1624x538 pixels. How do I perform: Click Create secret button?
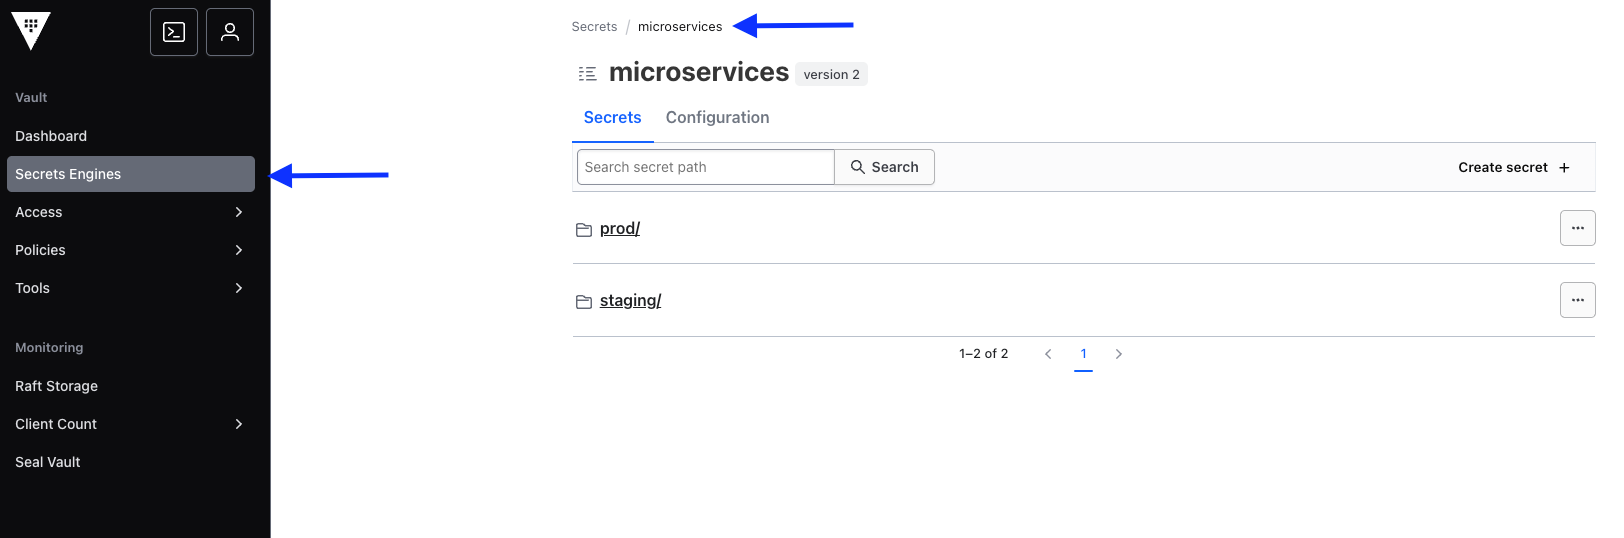click(x=1513, y=168)
